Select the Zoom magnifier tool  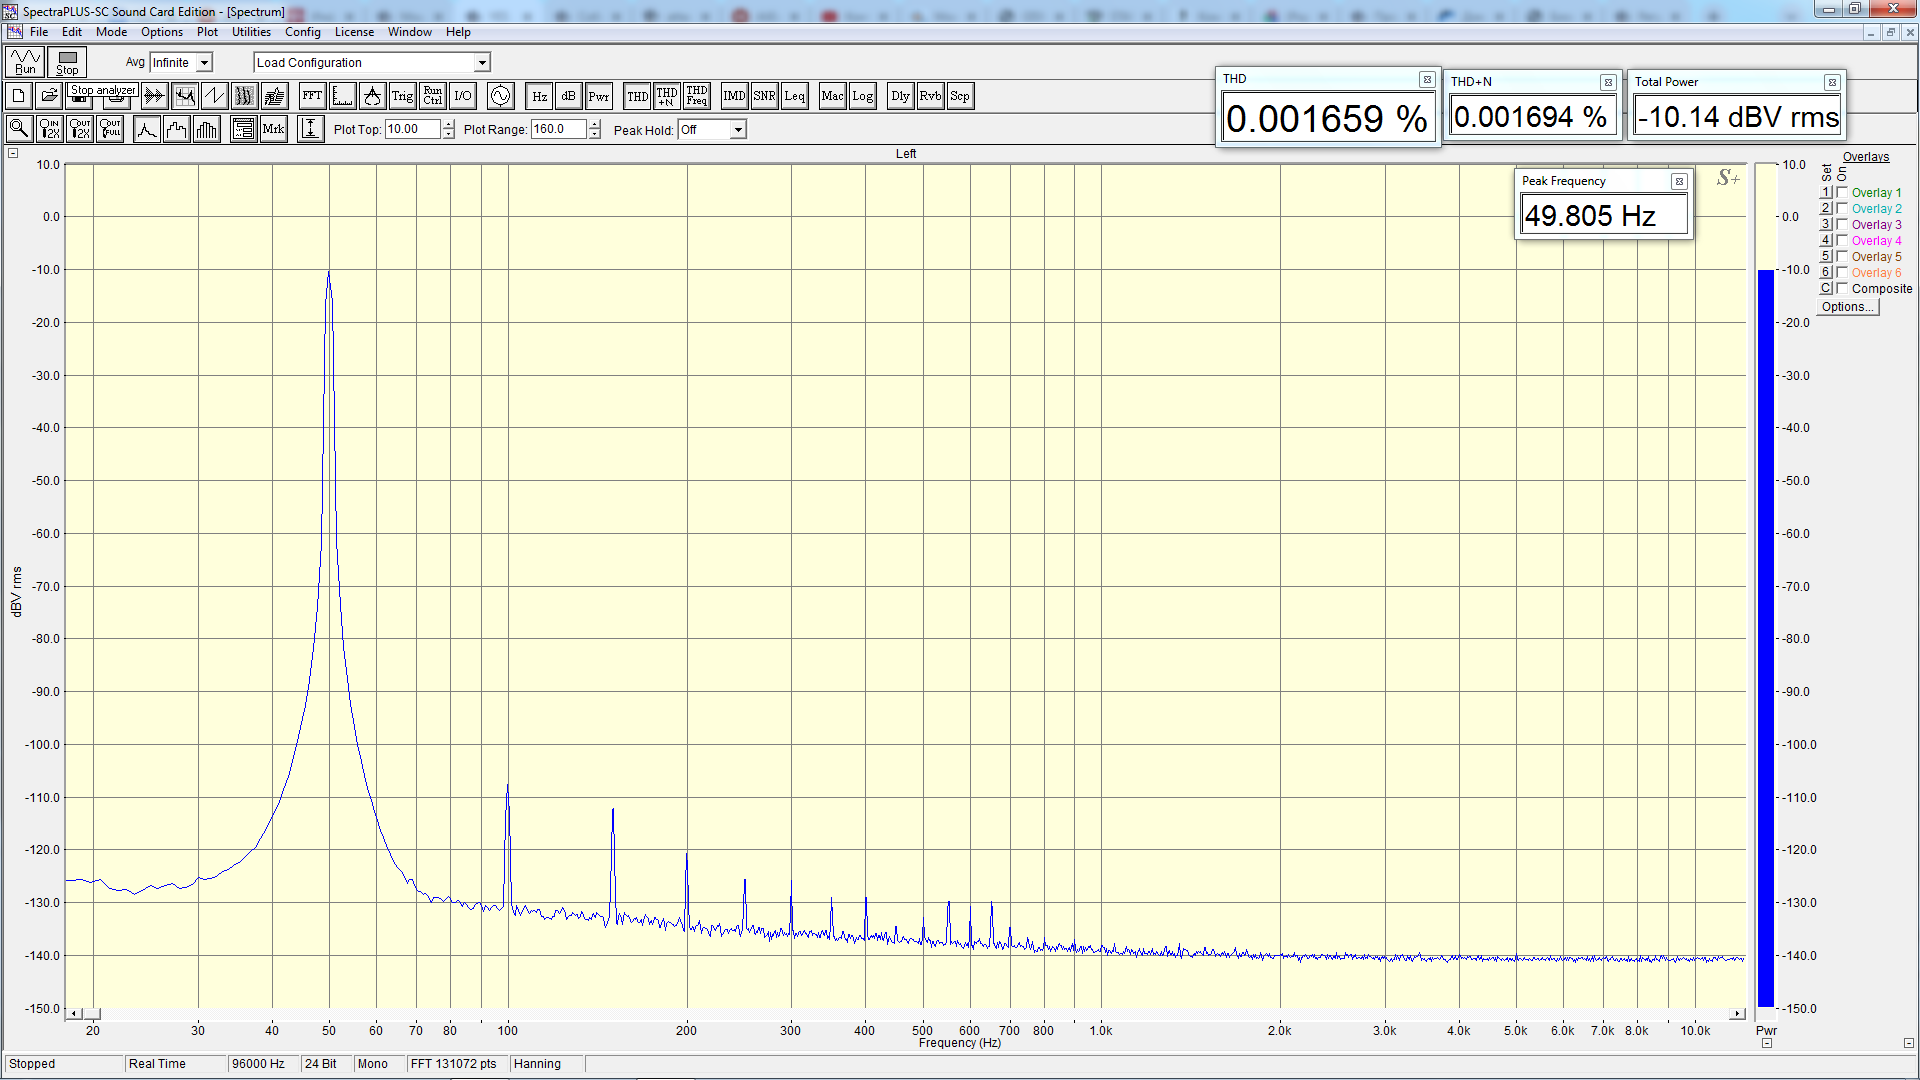pyautogui.click(x=18, y=129)
